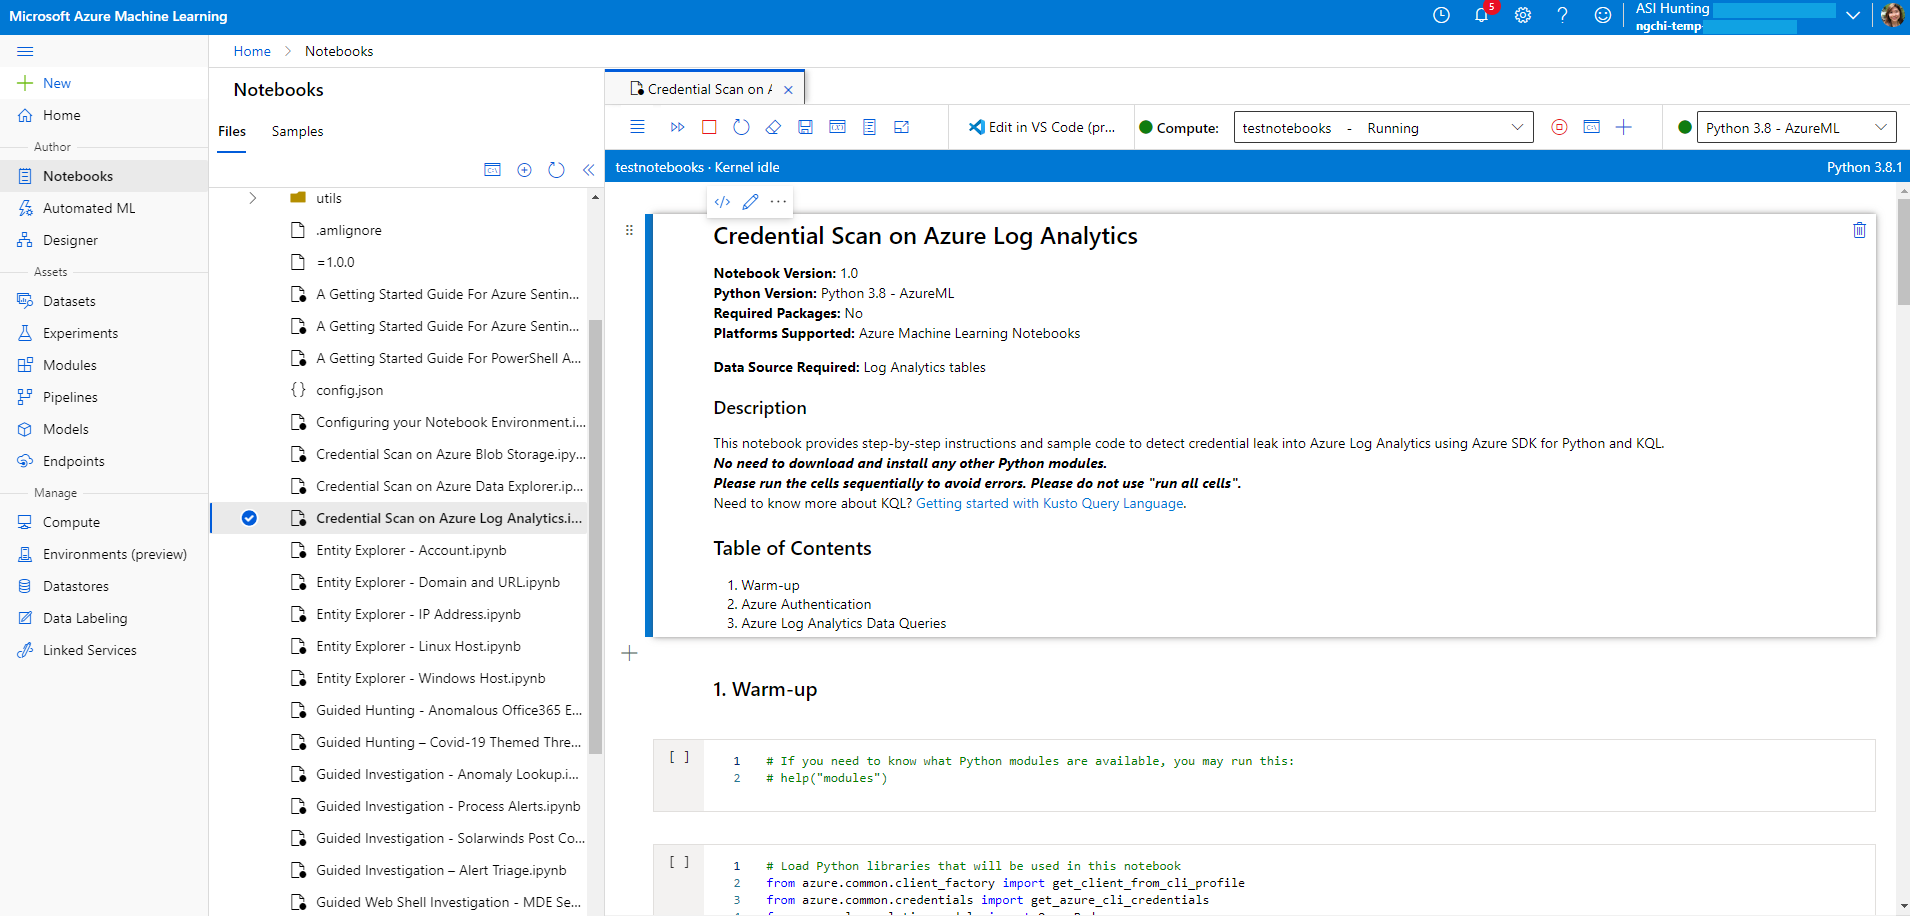The height and width of the screenshot is (916, 1910).
Task: Refresh the notebooks file list
Action: pyautogui.click(x=556, y=170)
